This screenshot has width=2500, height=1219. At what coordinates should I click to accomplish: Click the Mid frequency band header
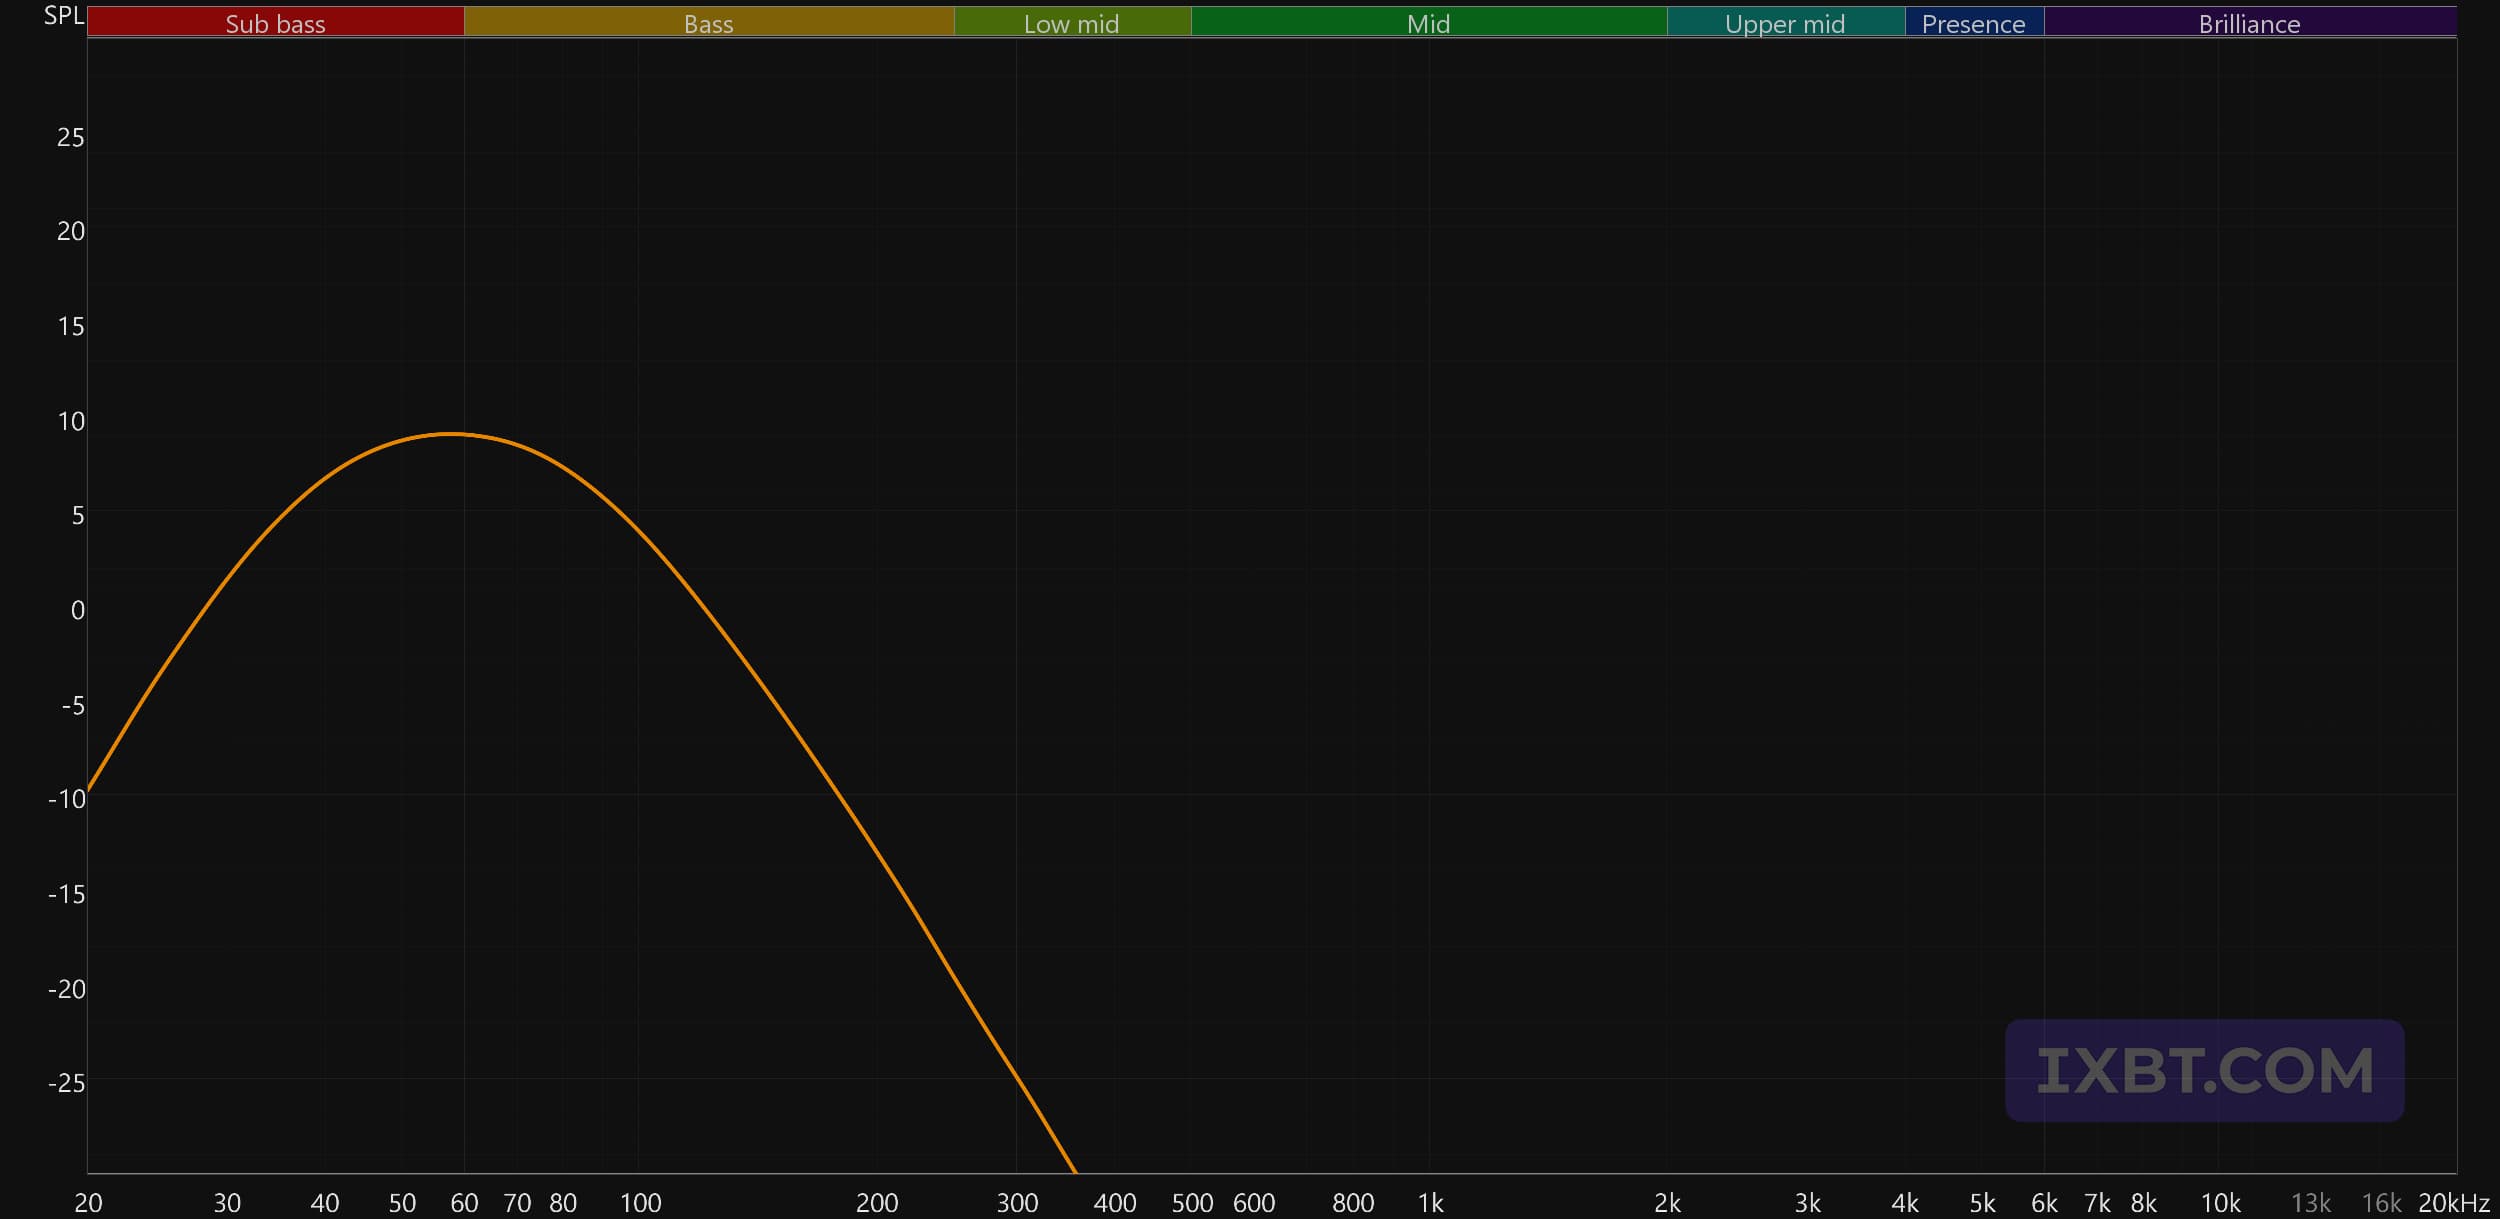pos(1428,23)
